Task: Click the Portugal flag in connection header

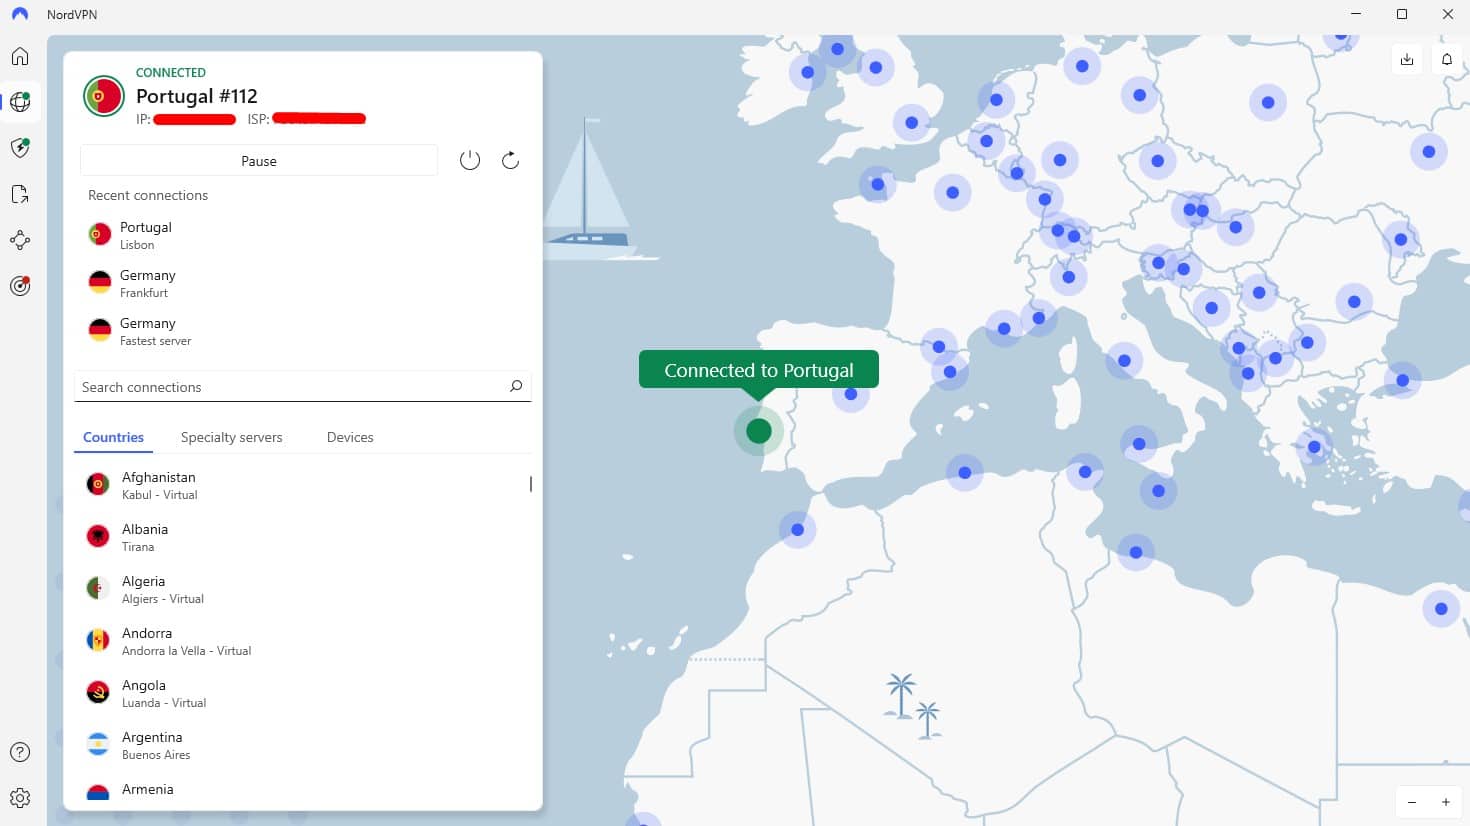Action: (104, 96)
